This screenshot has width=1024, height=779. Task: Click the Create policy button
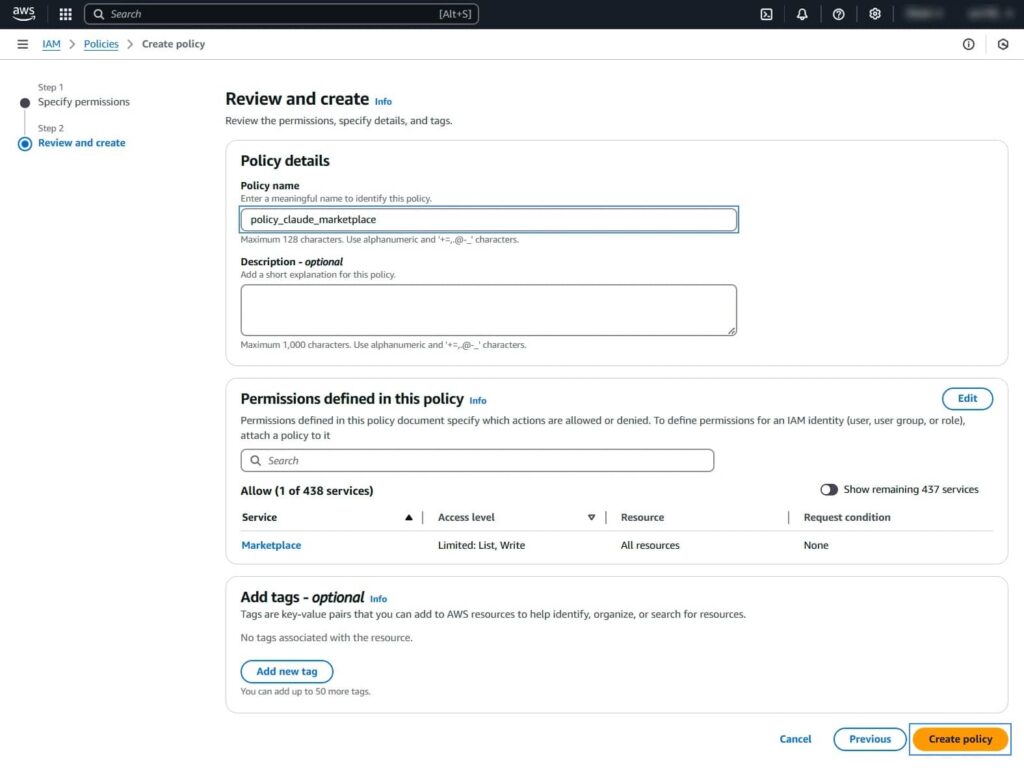[959, 738]
